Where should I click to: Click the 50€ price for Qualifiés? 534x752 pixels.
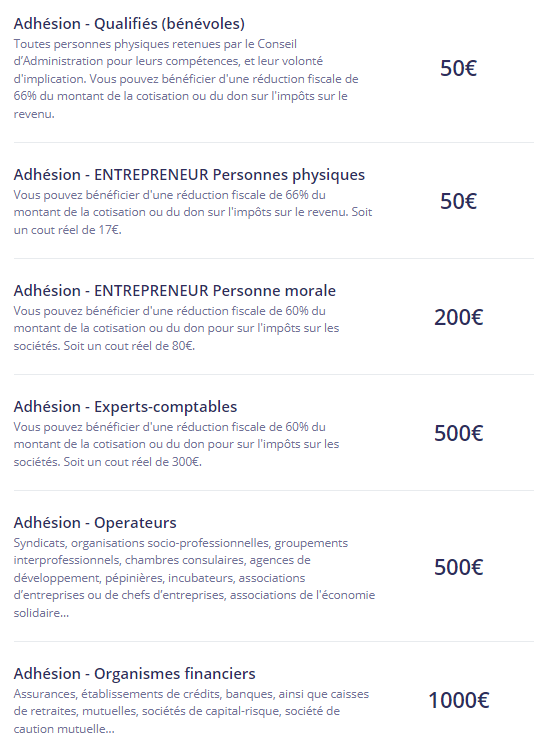(458, 68)
